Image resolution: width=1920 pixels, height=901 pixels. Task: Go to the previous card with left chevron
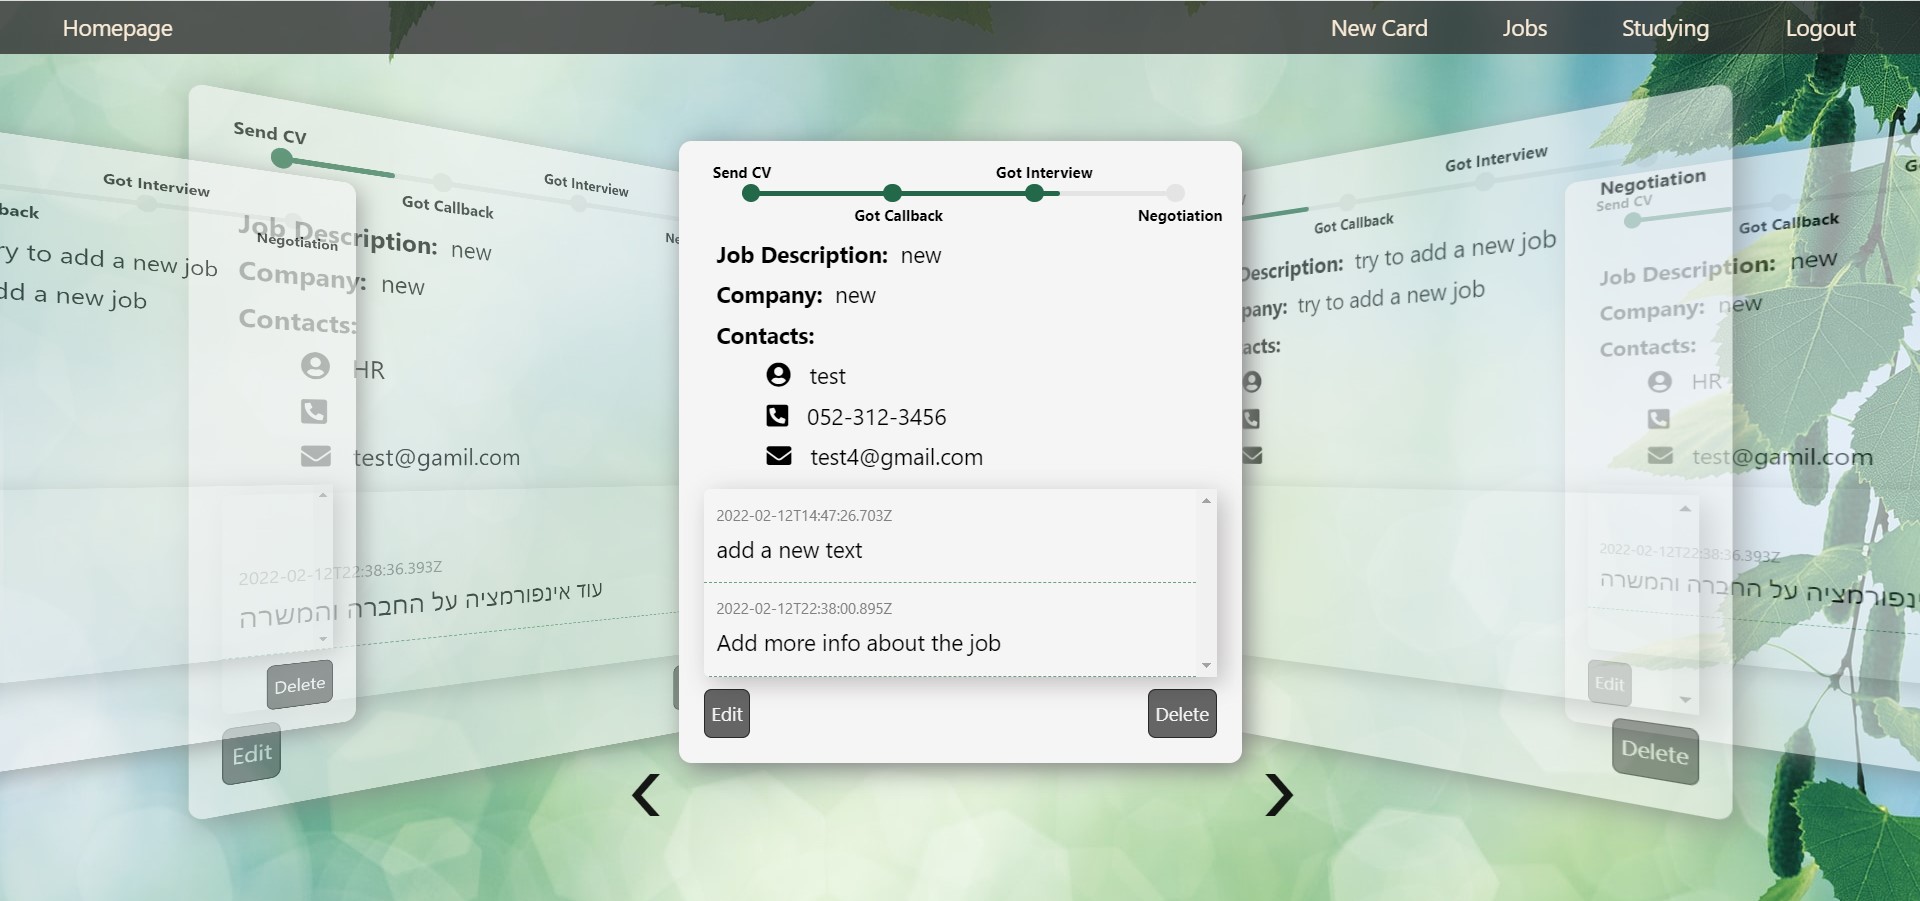point(646,795)
